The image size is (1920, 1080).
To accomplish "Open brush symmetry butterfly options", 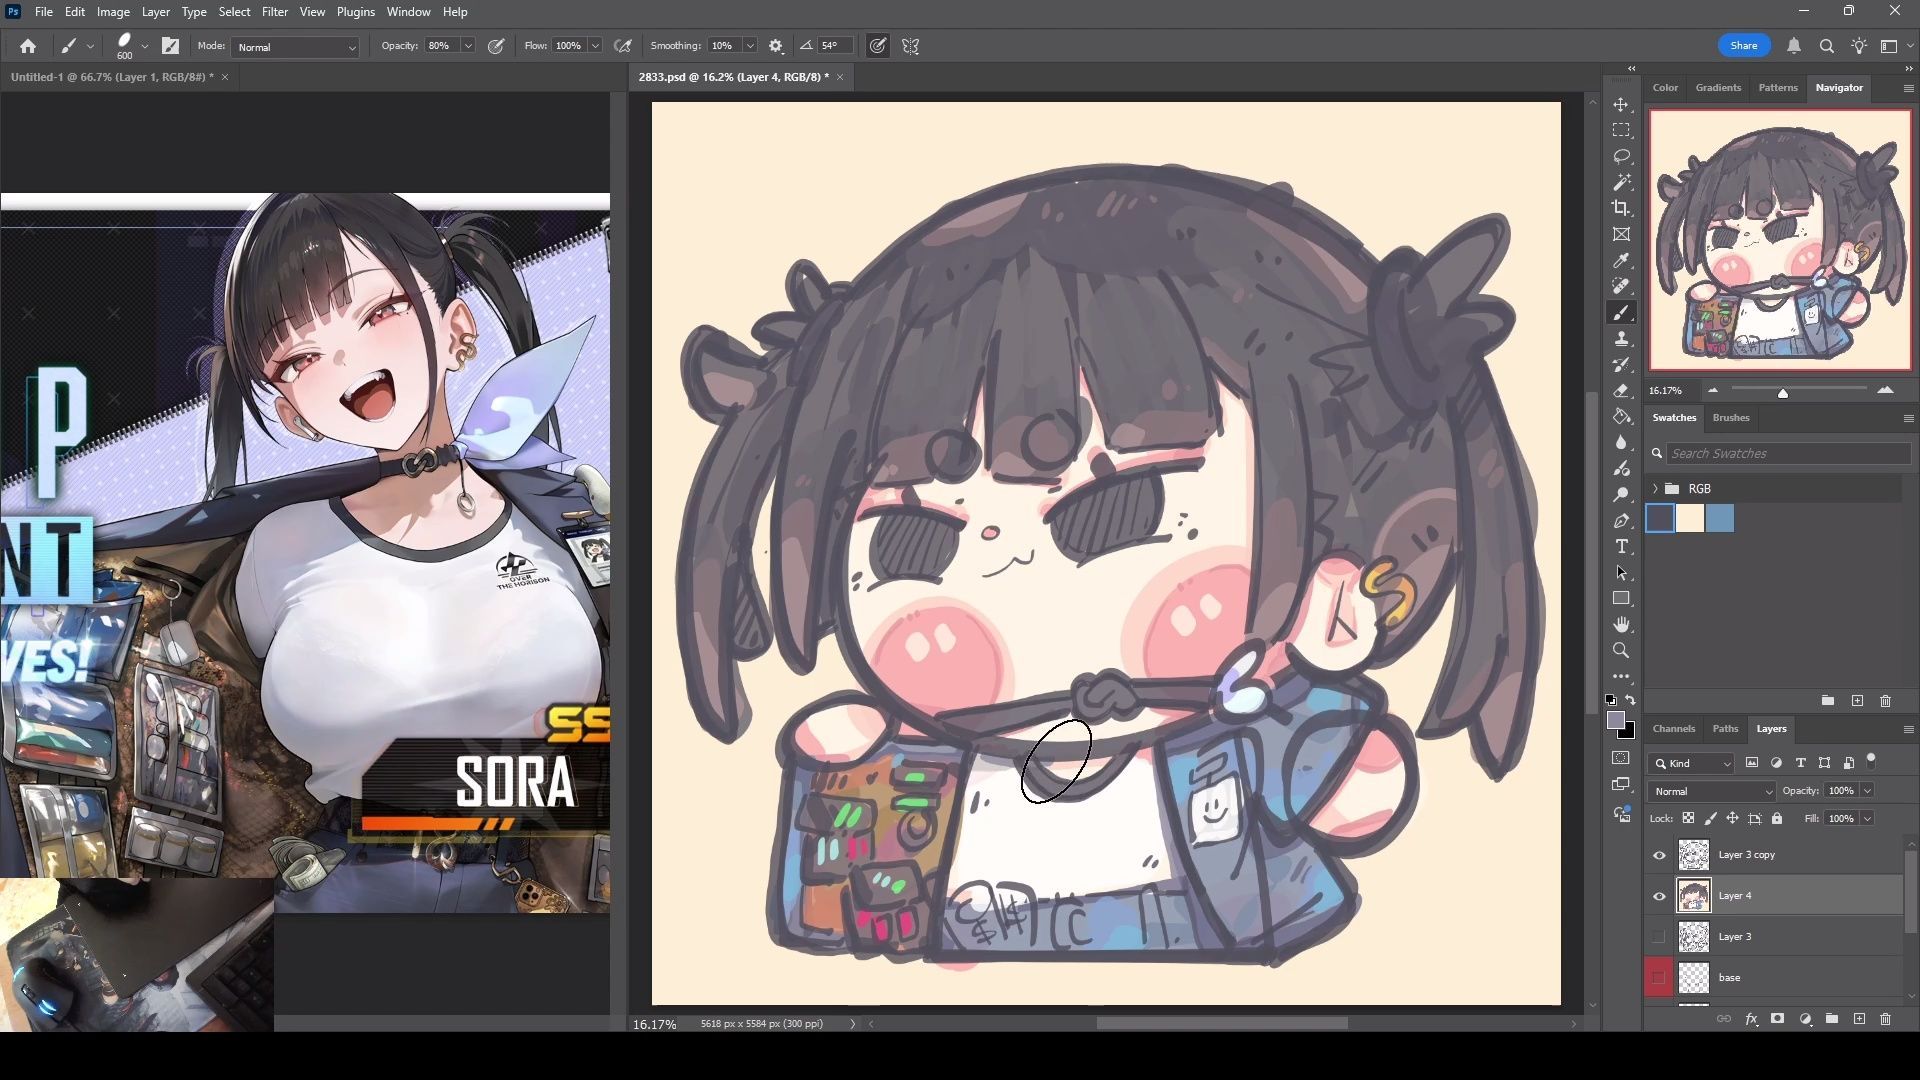I will point(910,46).
